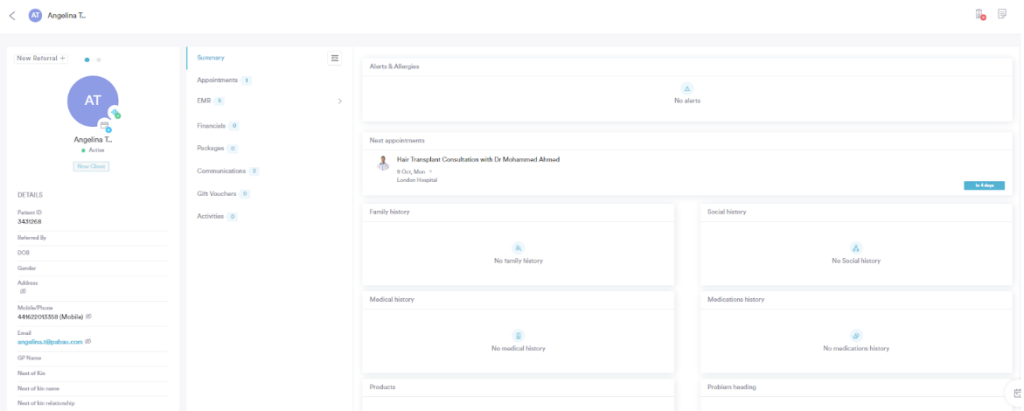Click the camera badge on the AT avatar
This screenshot has width=1024, height=411.
point(104,125)
